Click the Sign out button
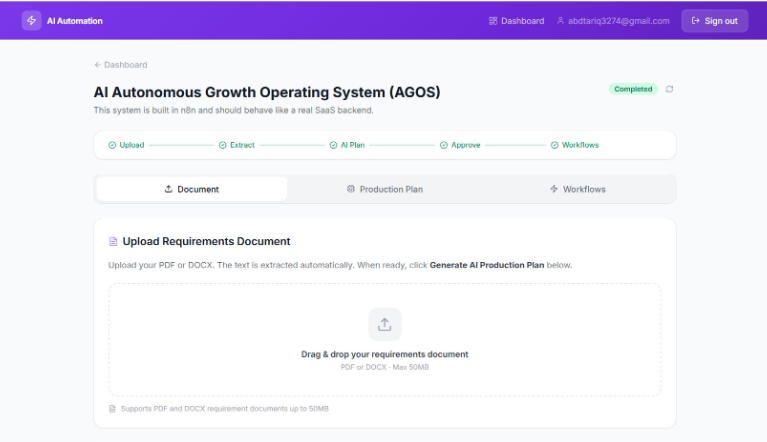Viewport: 767px width, 442px height. point(715,21)
